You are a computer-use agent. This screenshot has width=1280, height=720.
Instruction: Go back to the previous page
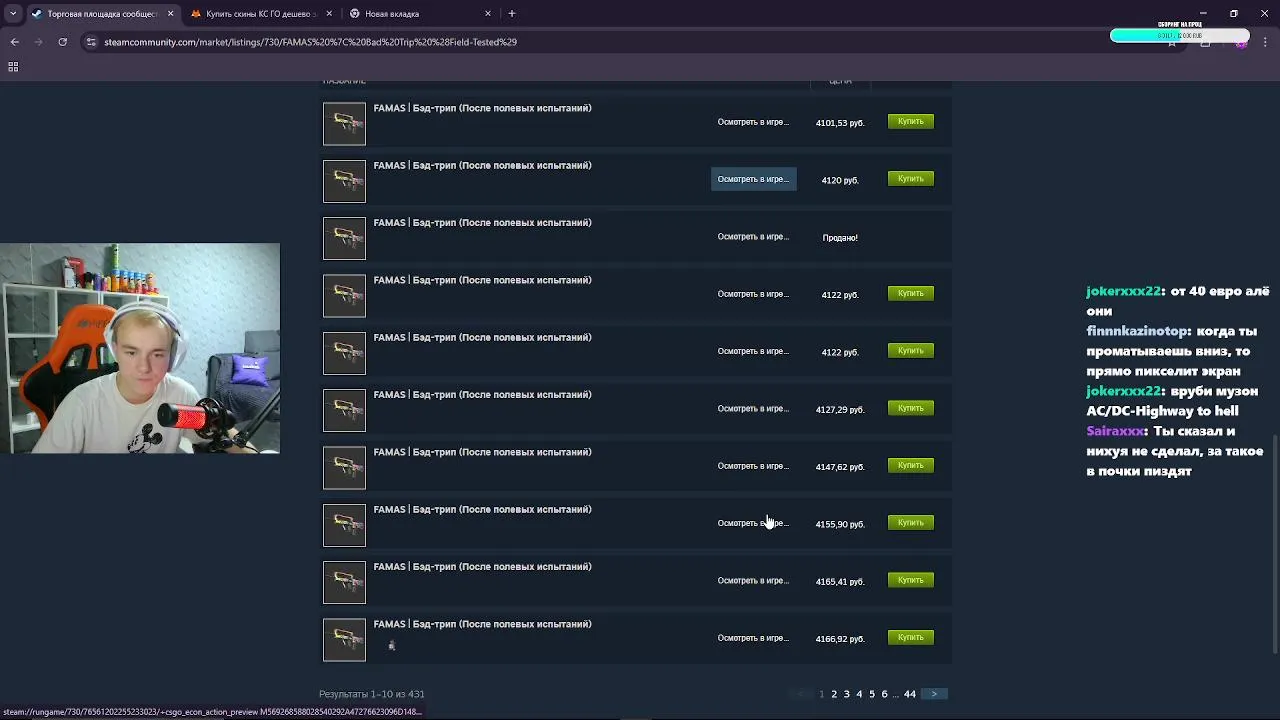tap(15, 42)
